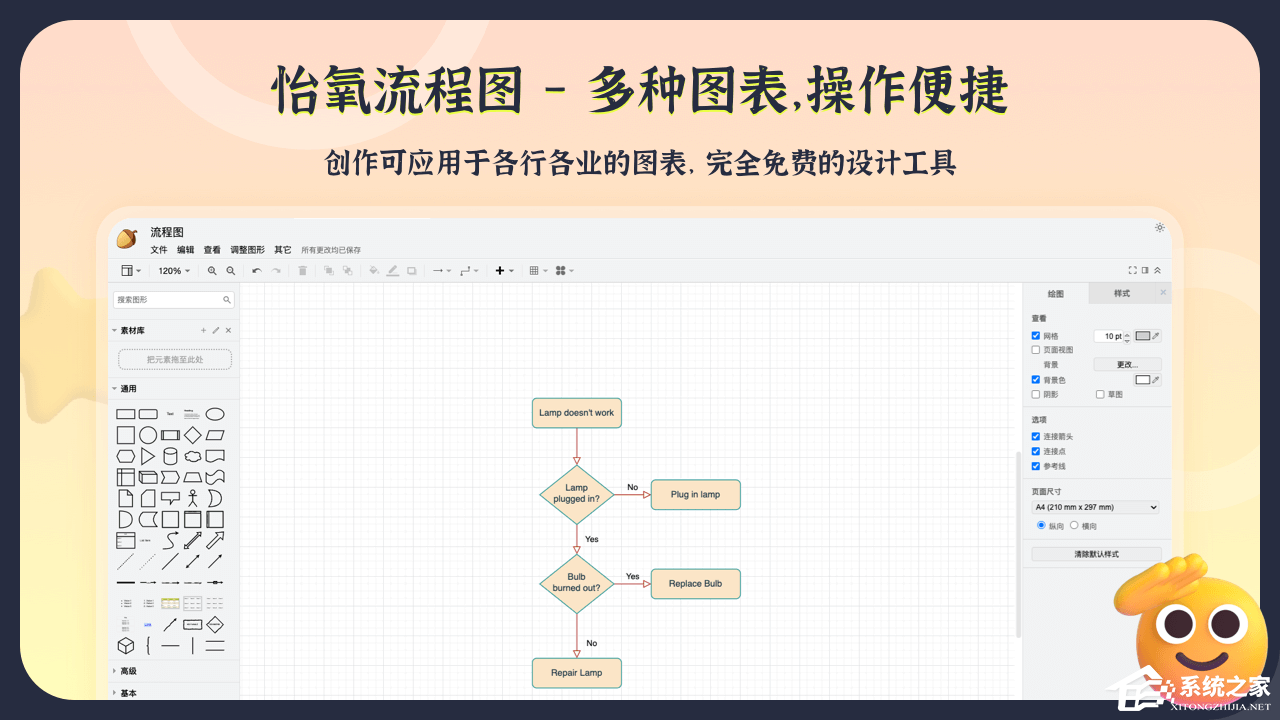Select the cube shape in the palette

pos(126,645)
